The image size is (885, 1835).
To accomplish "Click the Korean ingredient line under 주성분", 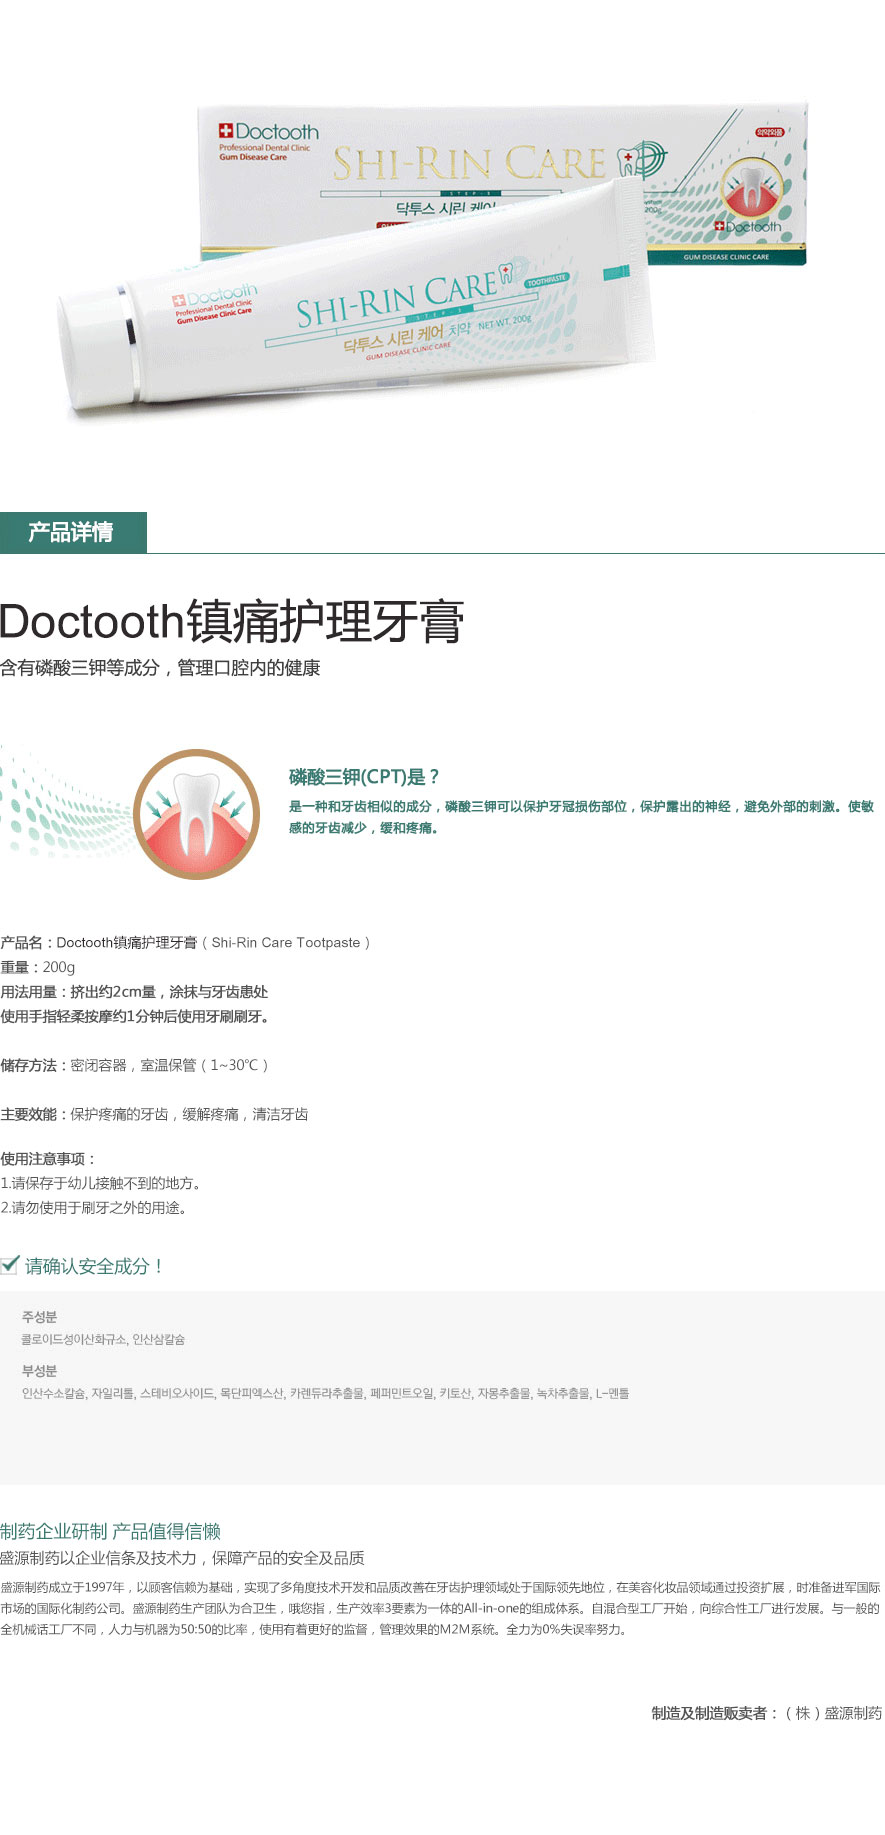I will (103, 1339).
